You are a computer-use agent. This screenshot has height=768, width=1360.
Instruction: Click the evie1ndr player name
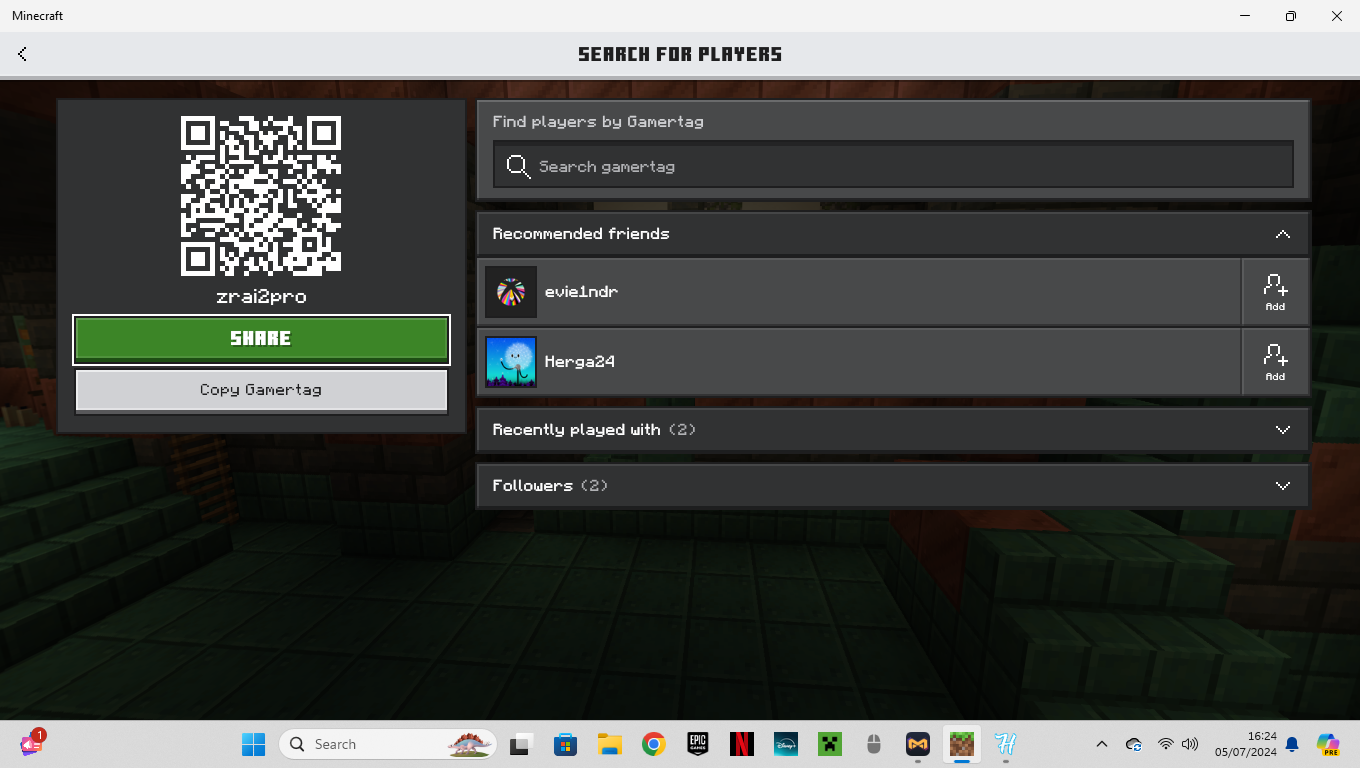pos(581,292)
